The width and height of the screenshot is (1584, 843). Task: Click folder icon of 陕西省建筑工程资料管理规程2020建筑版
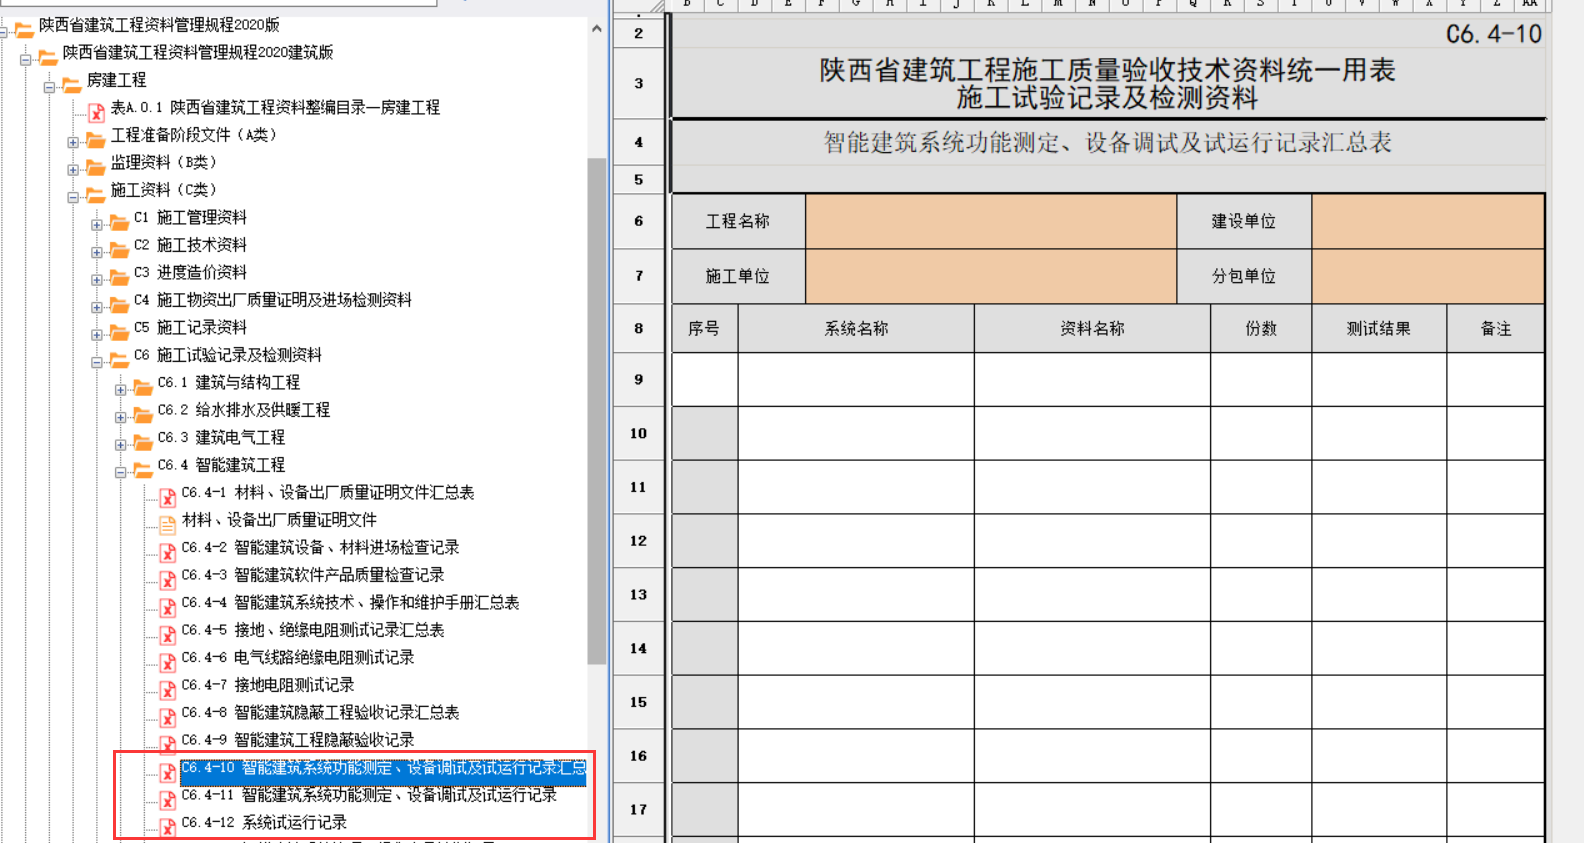tap(48, 56)
